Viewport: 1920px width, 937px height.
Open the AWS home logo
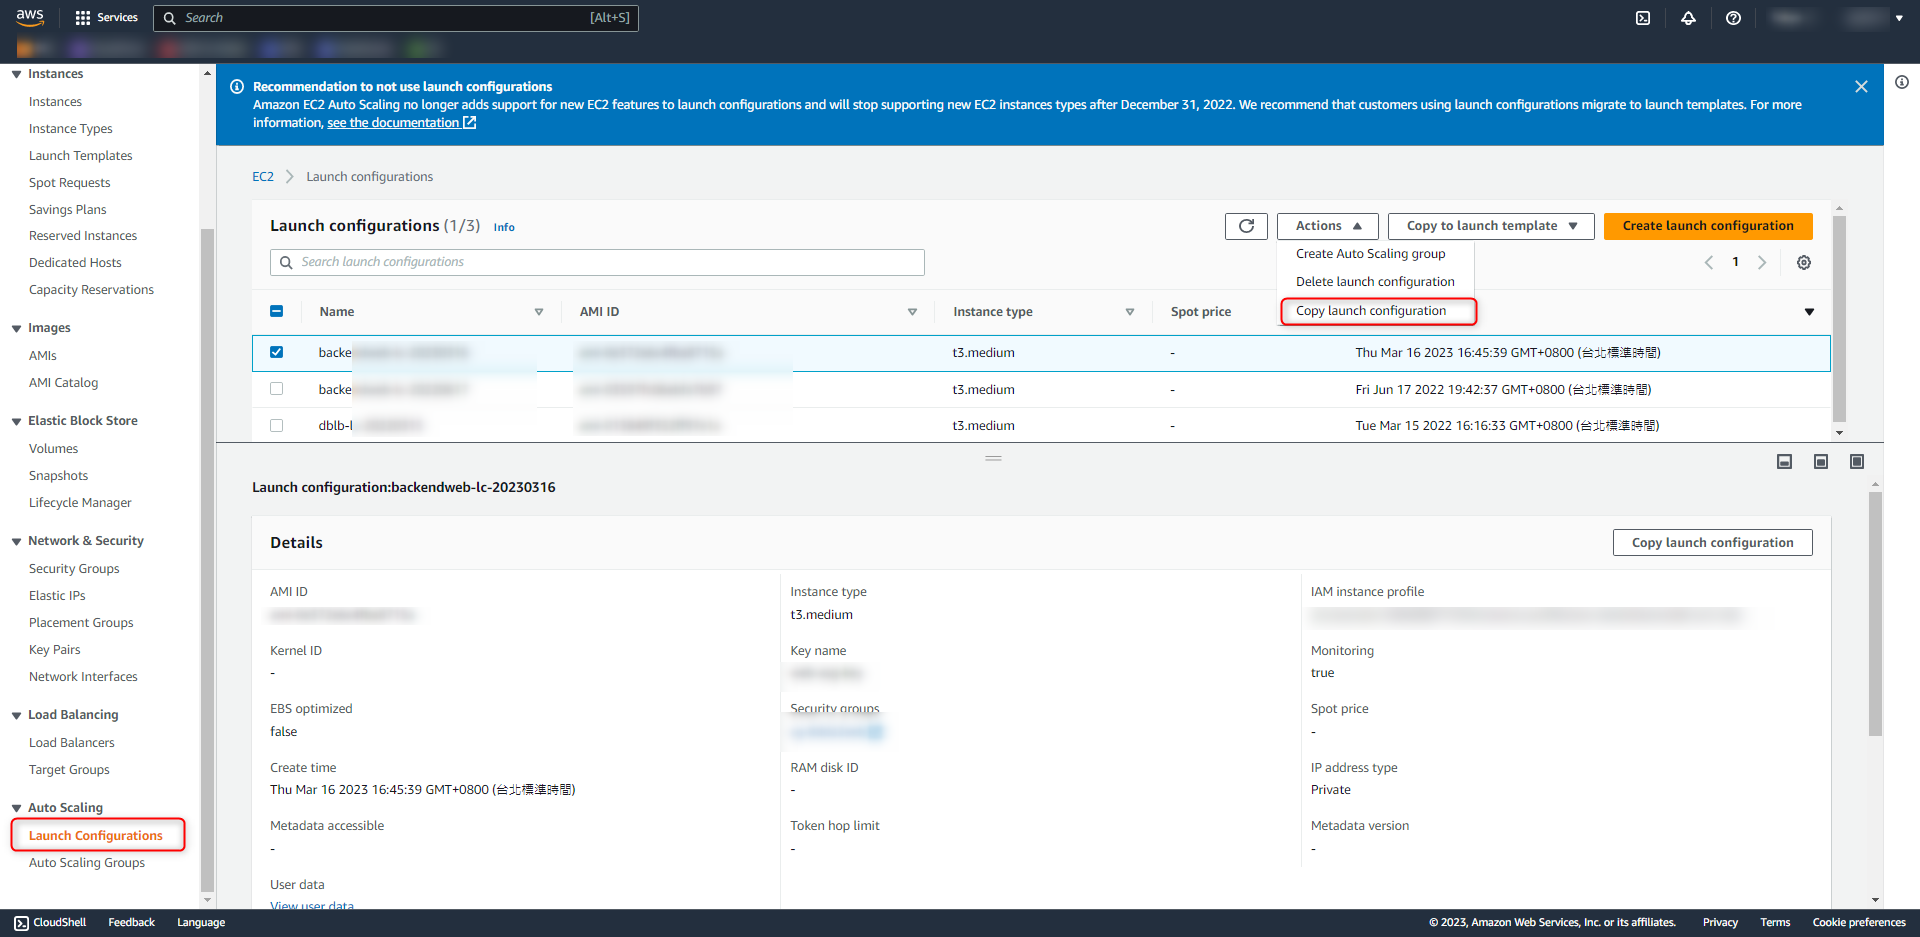[x=30, y=17]
